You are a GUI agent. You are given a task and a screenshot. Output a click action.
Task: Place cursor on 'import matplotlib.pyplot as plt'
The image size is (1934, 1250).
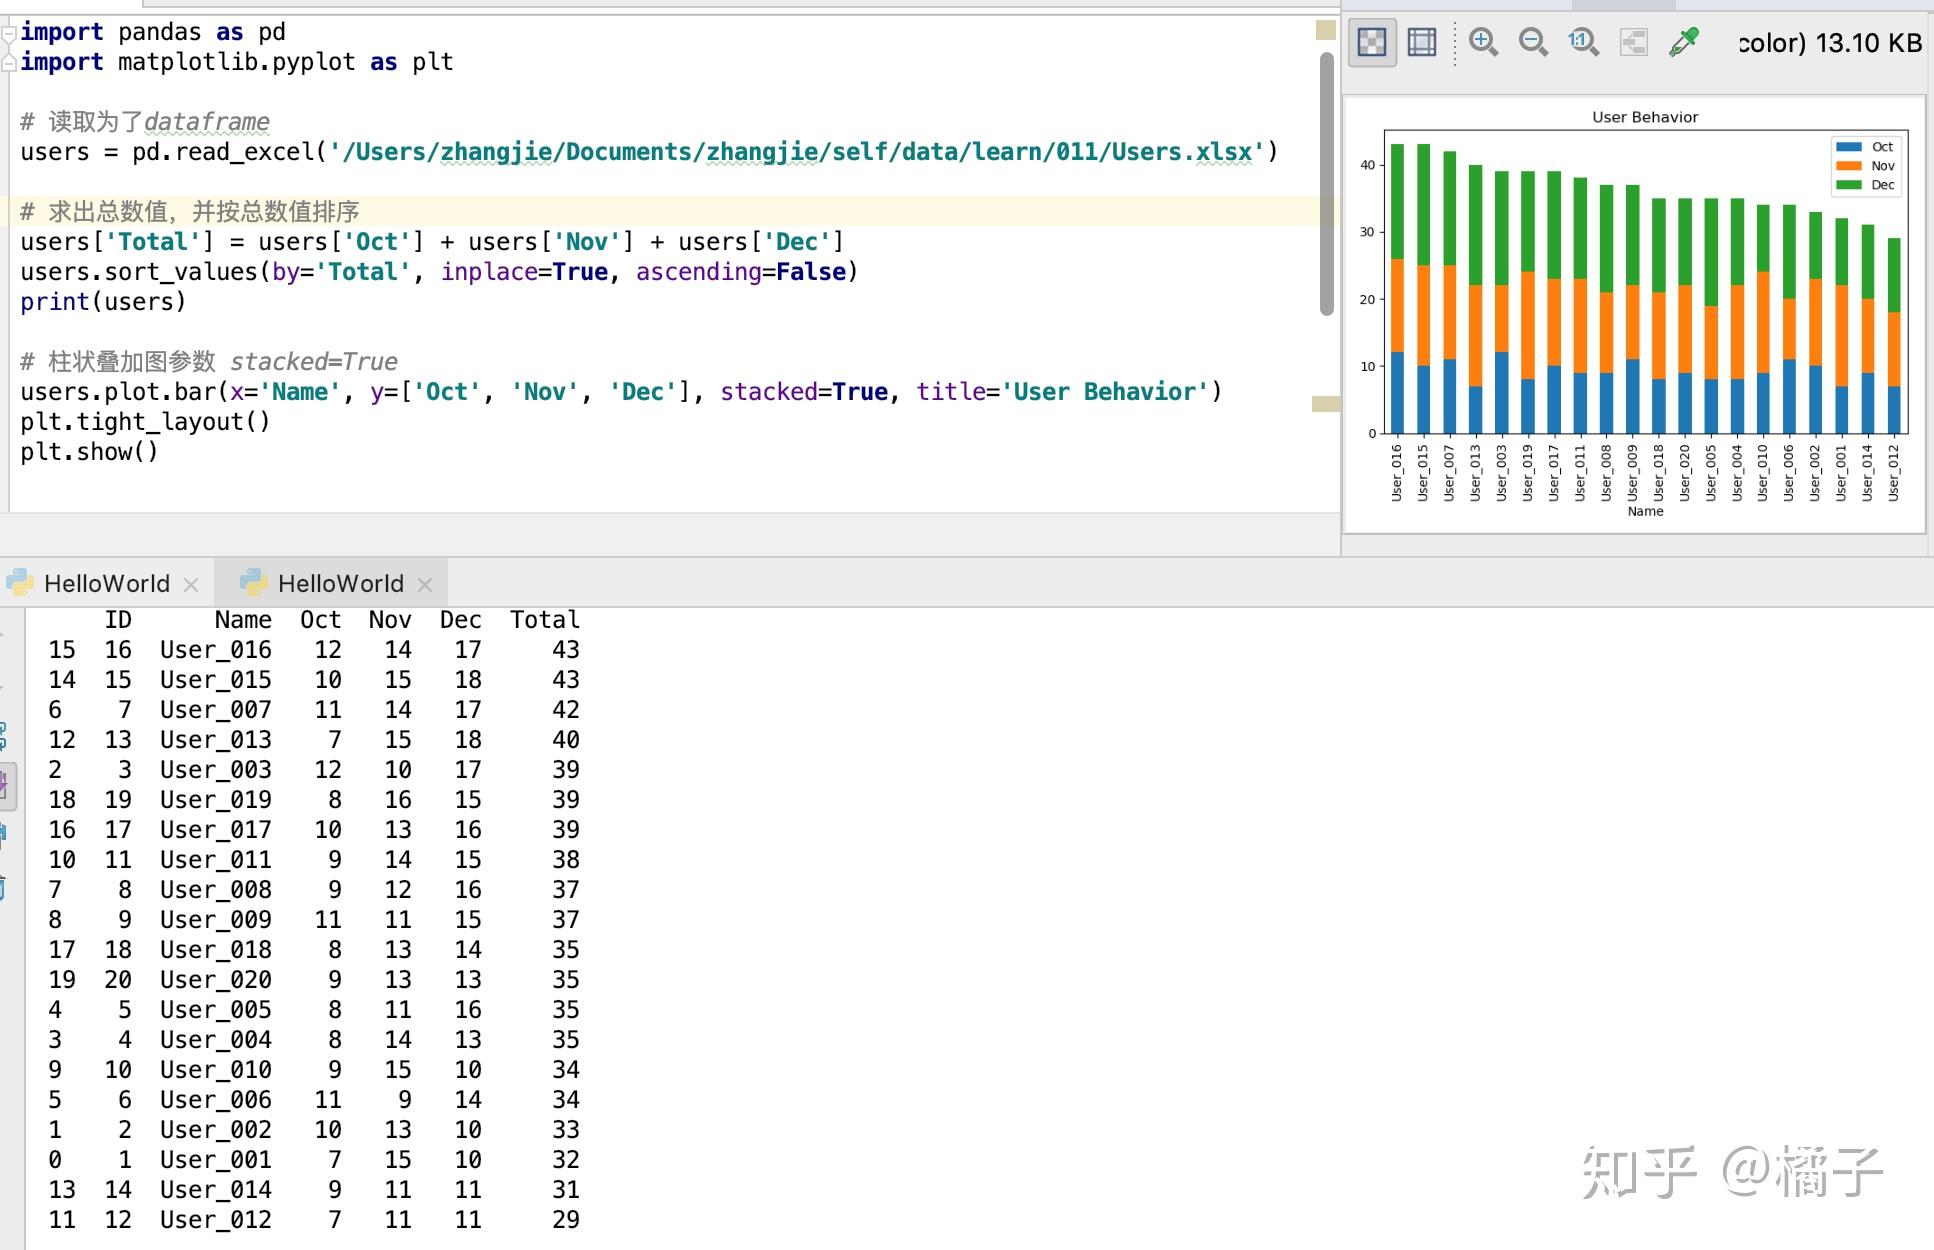pos(237,62)
